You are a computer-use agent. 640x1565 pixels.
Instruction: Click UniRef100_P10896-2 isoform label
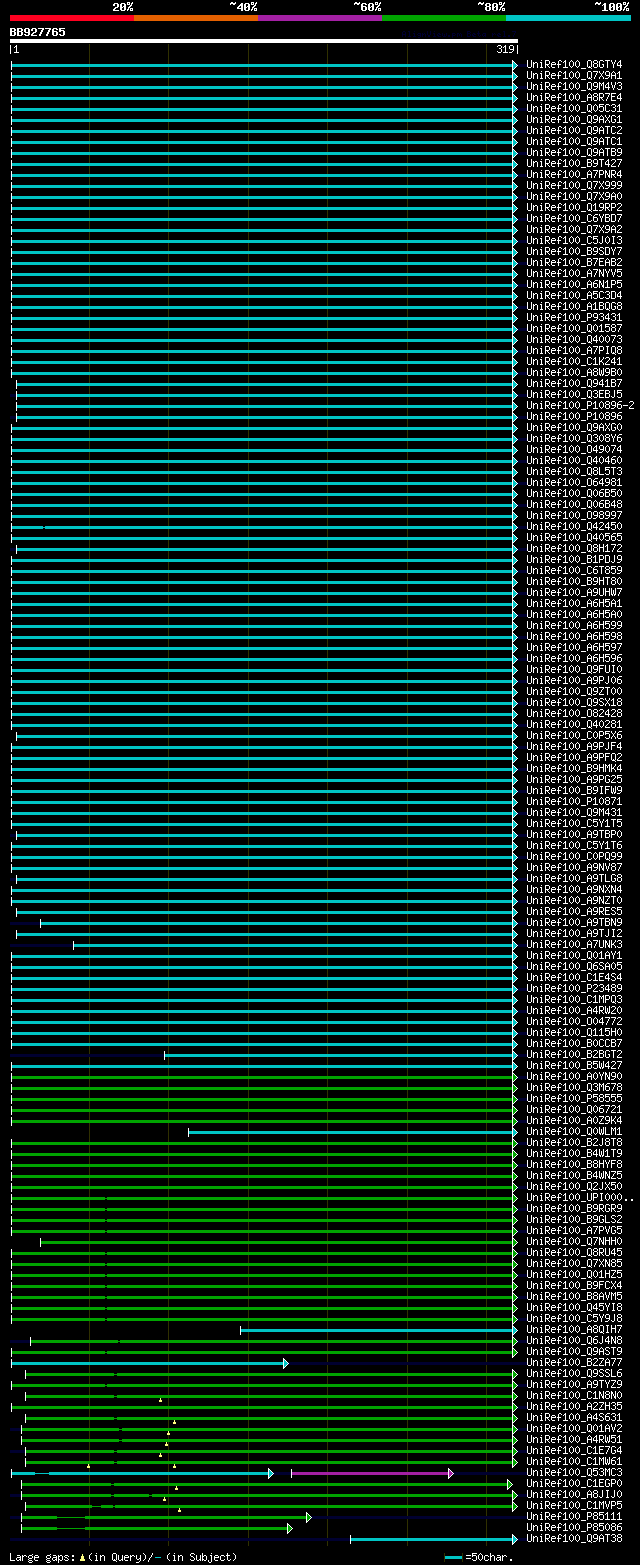click(580, 406)
